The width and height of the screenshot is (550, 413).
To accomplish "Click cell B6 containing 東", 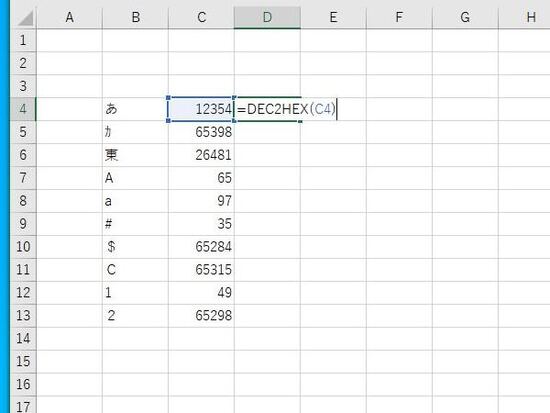I will 135,155.
